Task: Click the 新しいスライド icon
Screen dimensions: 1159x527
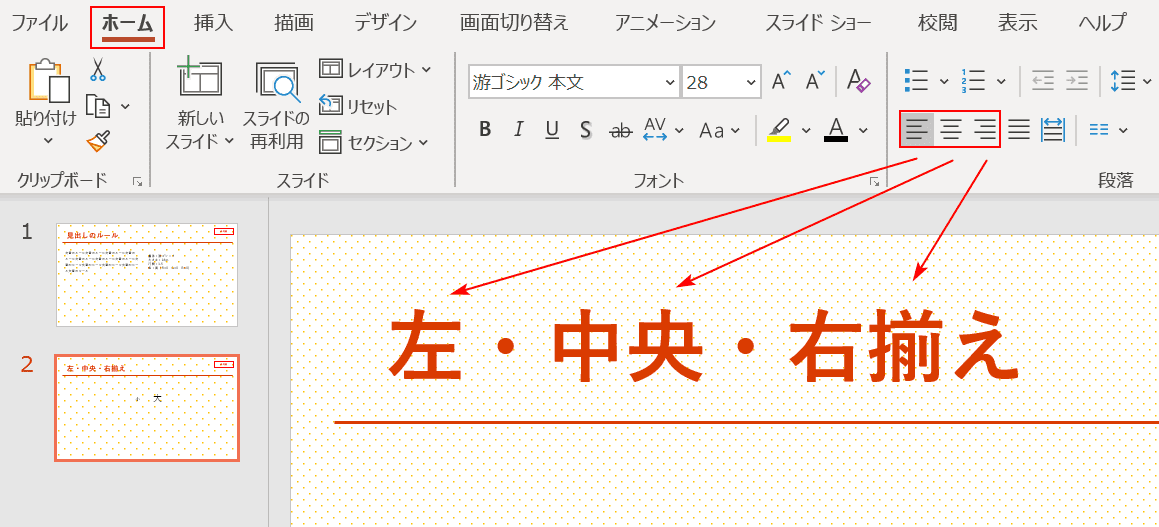Action: (199, 78)
